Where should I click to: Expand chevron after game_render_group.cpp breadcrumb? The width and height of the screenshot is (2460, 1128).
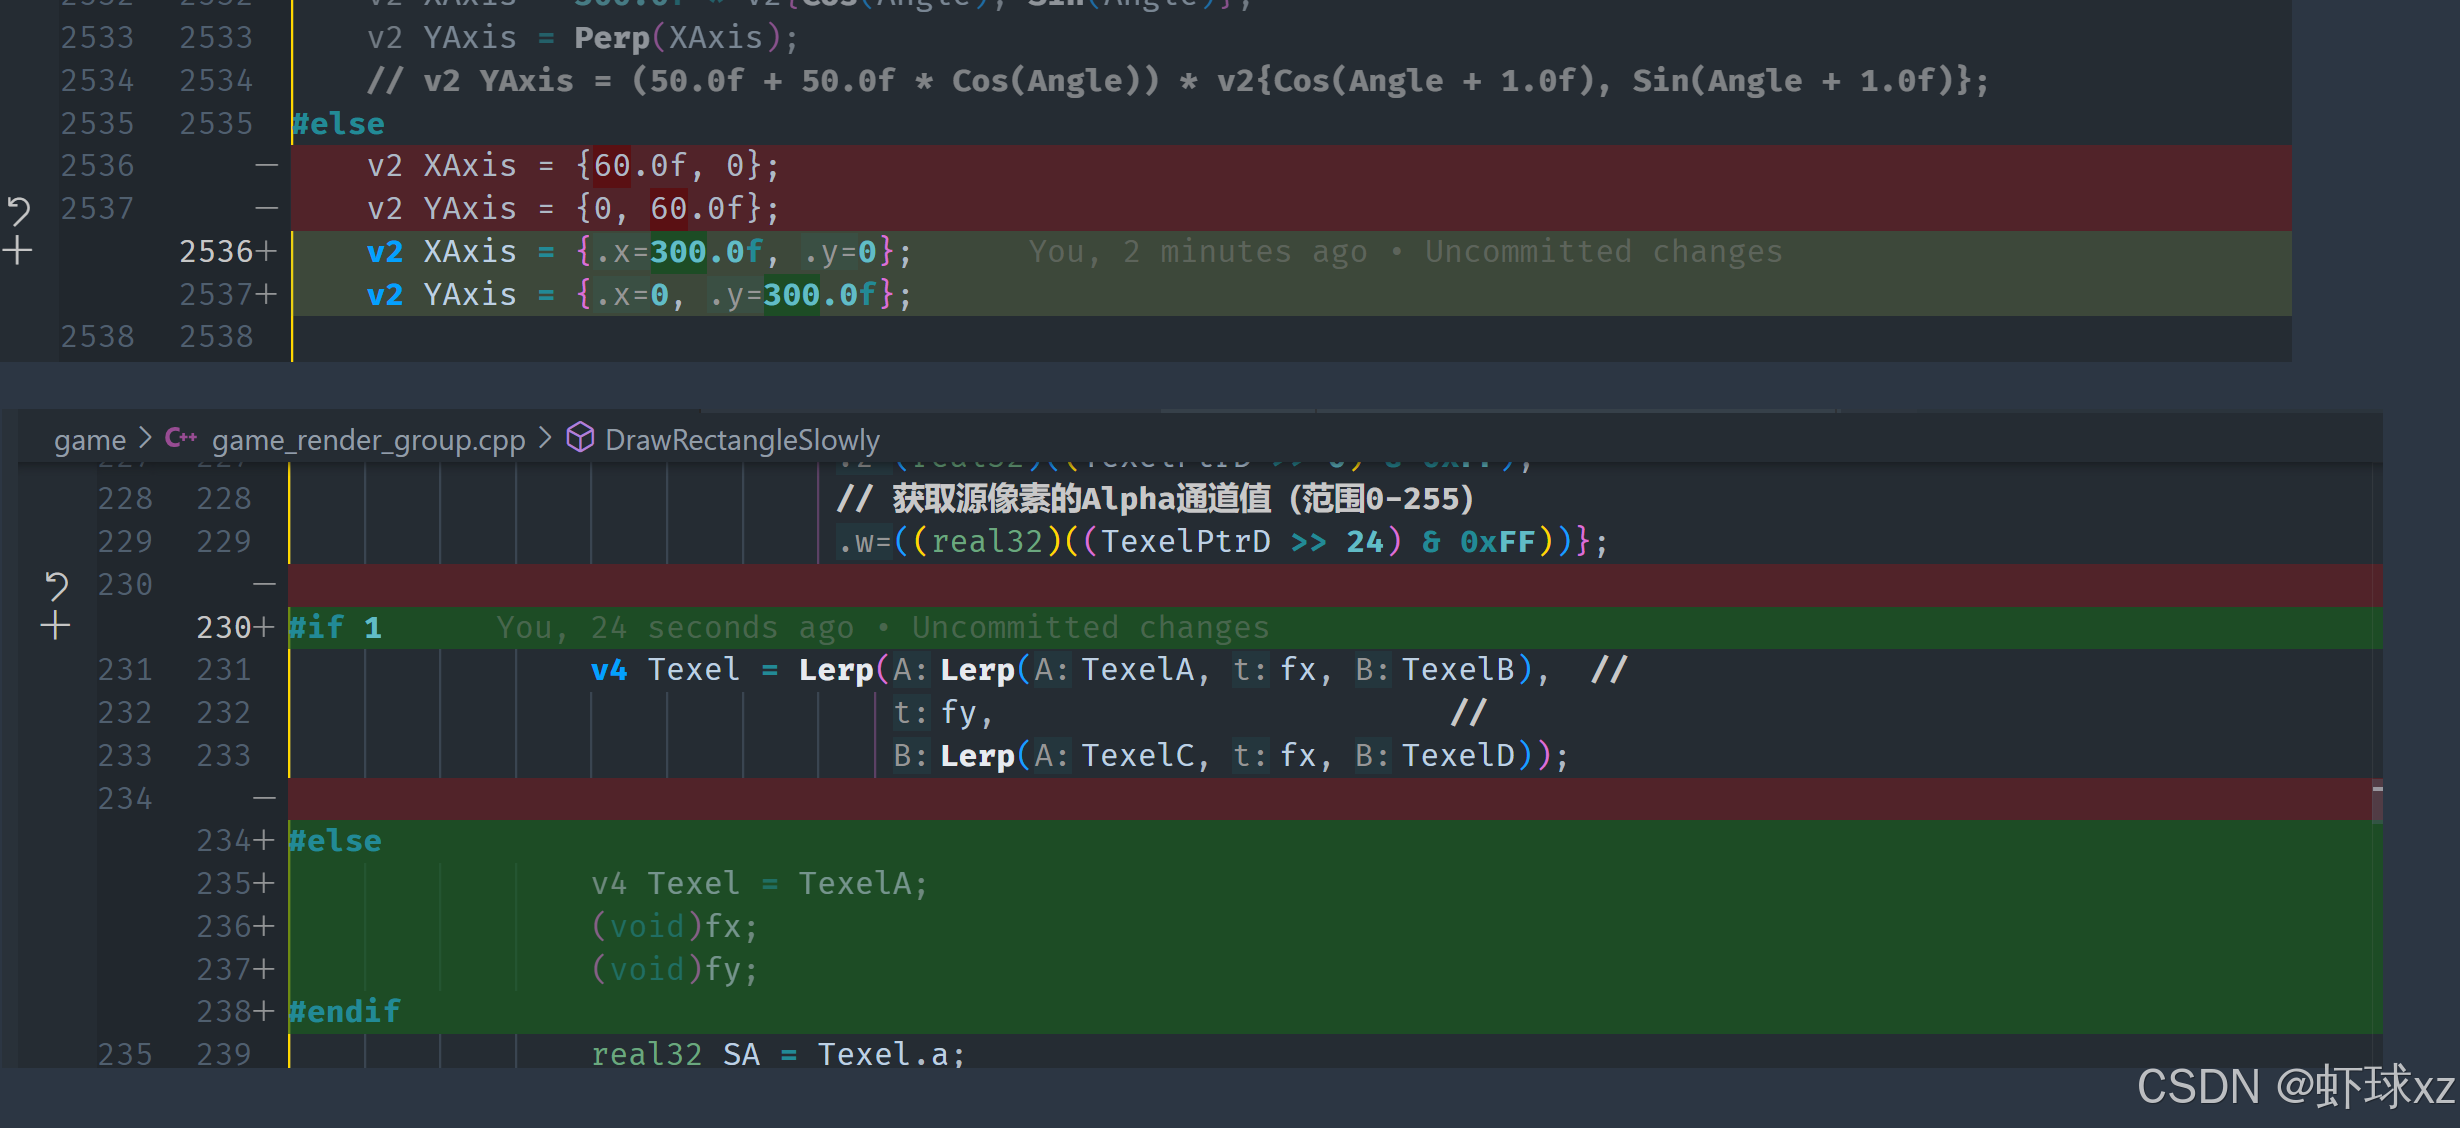[x=545, y=438]
